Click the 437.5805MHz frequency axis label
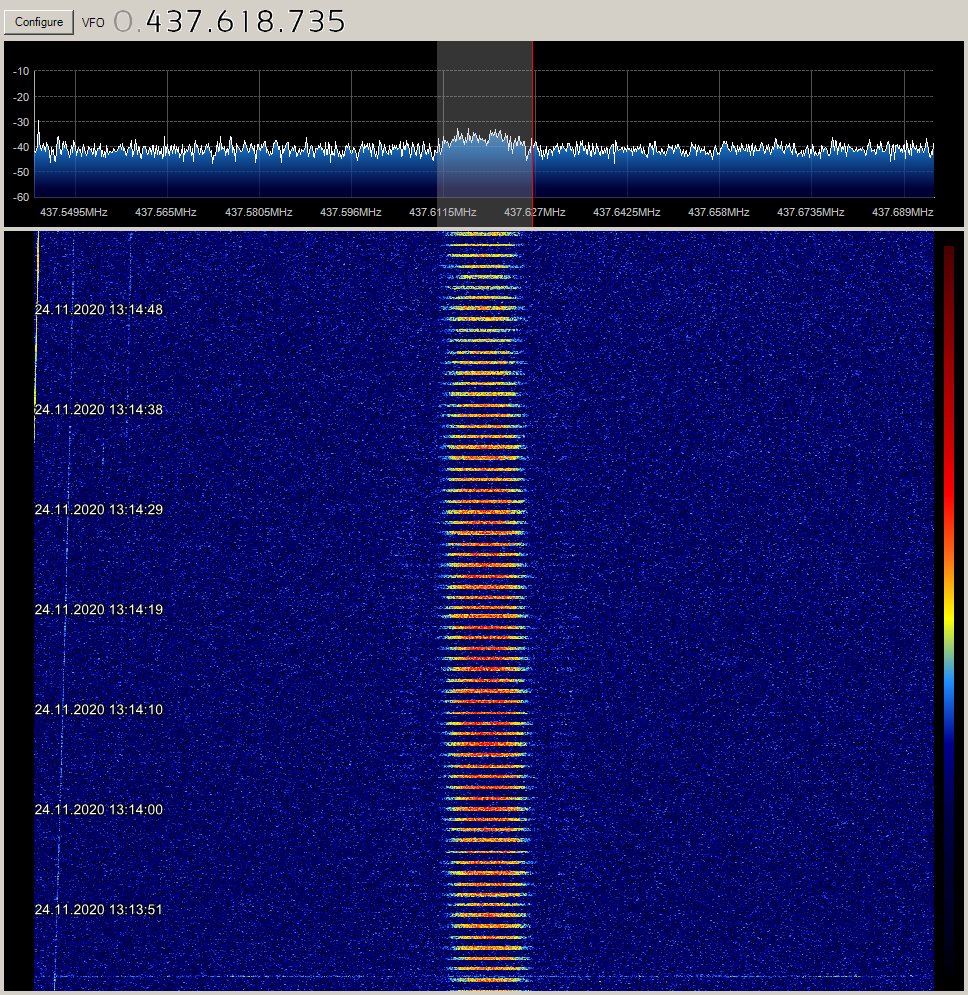Image resolution: width=968 pixels, height=995 pixels. tap(258, 213)
